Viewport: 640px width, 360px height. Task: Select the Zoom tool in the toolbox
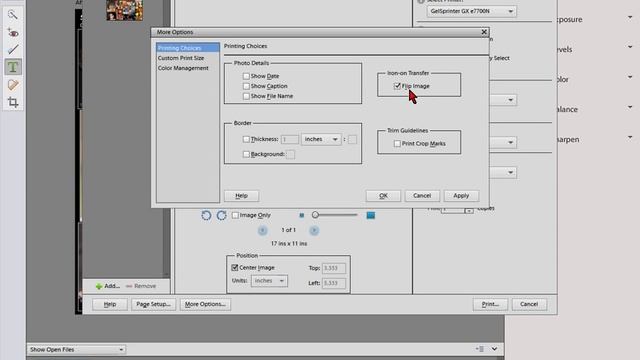point(13,15)
